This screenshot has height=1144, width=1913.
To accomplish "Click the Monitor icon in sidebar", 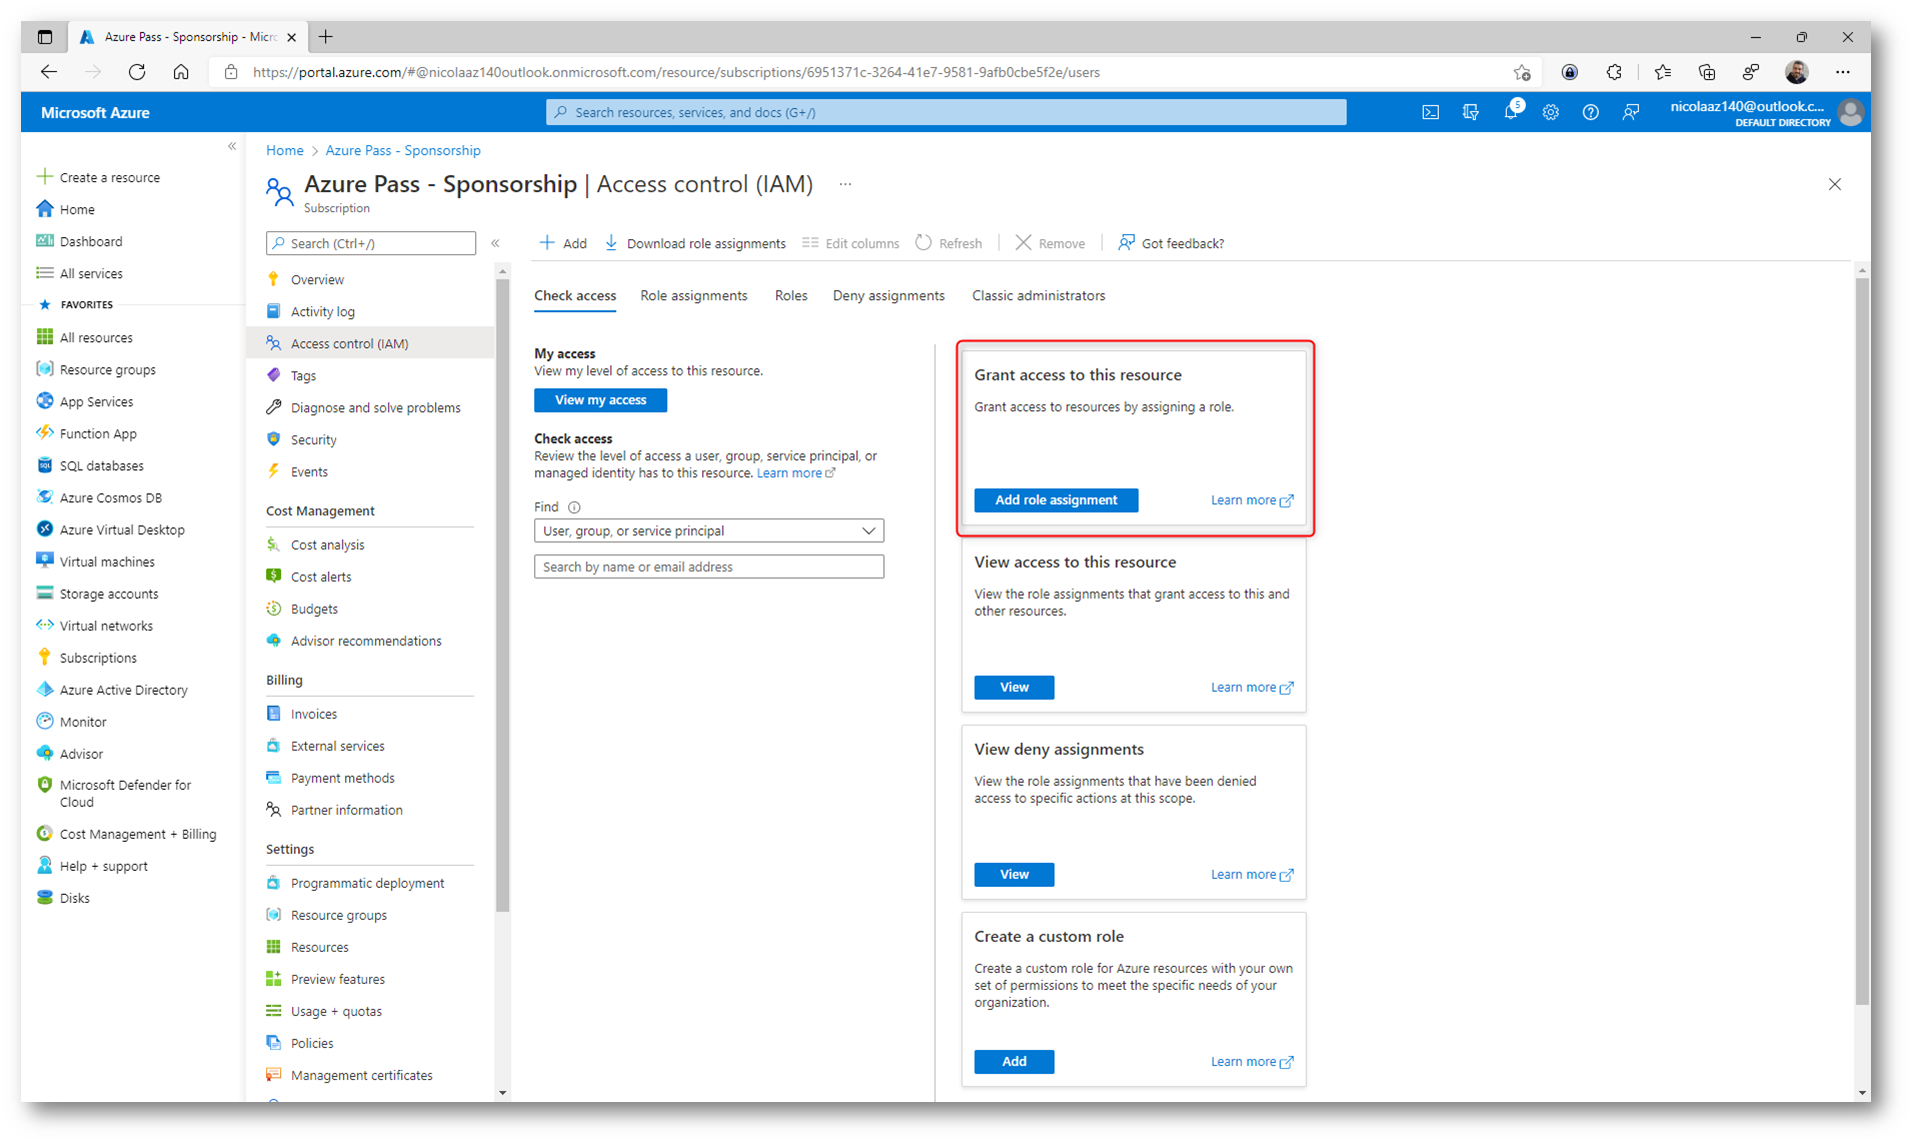I will click(x=45, y=721).
